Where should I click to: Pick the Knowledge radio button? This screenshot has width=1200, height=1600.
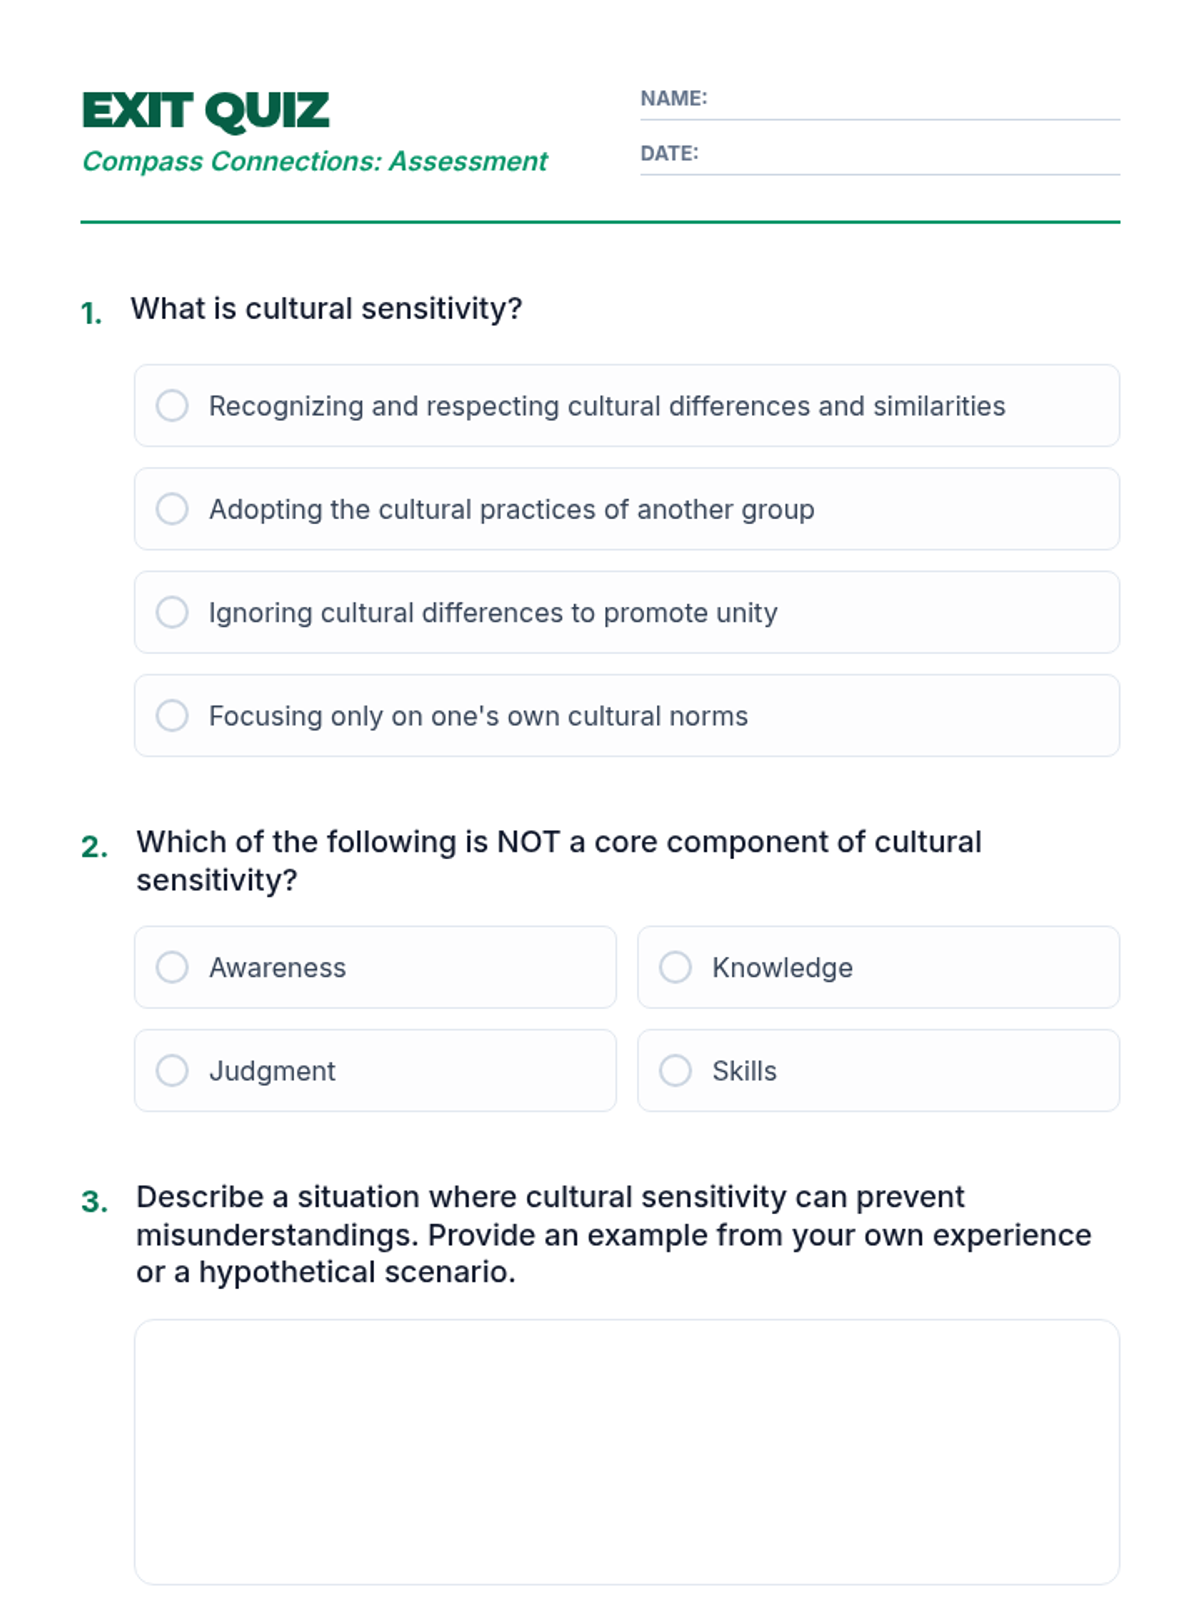675,967
